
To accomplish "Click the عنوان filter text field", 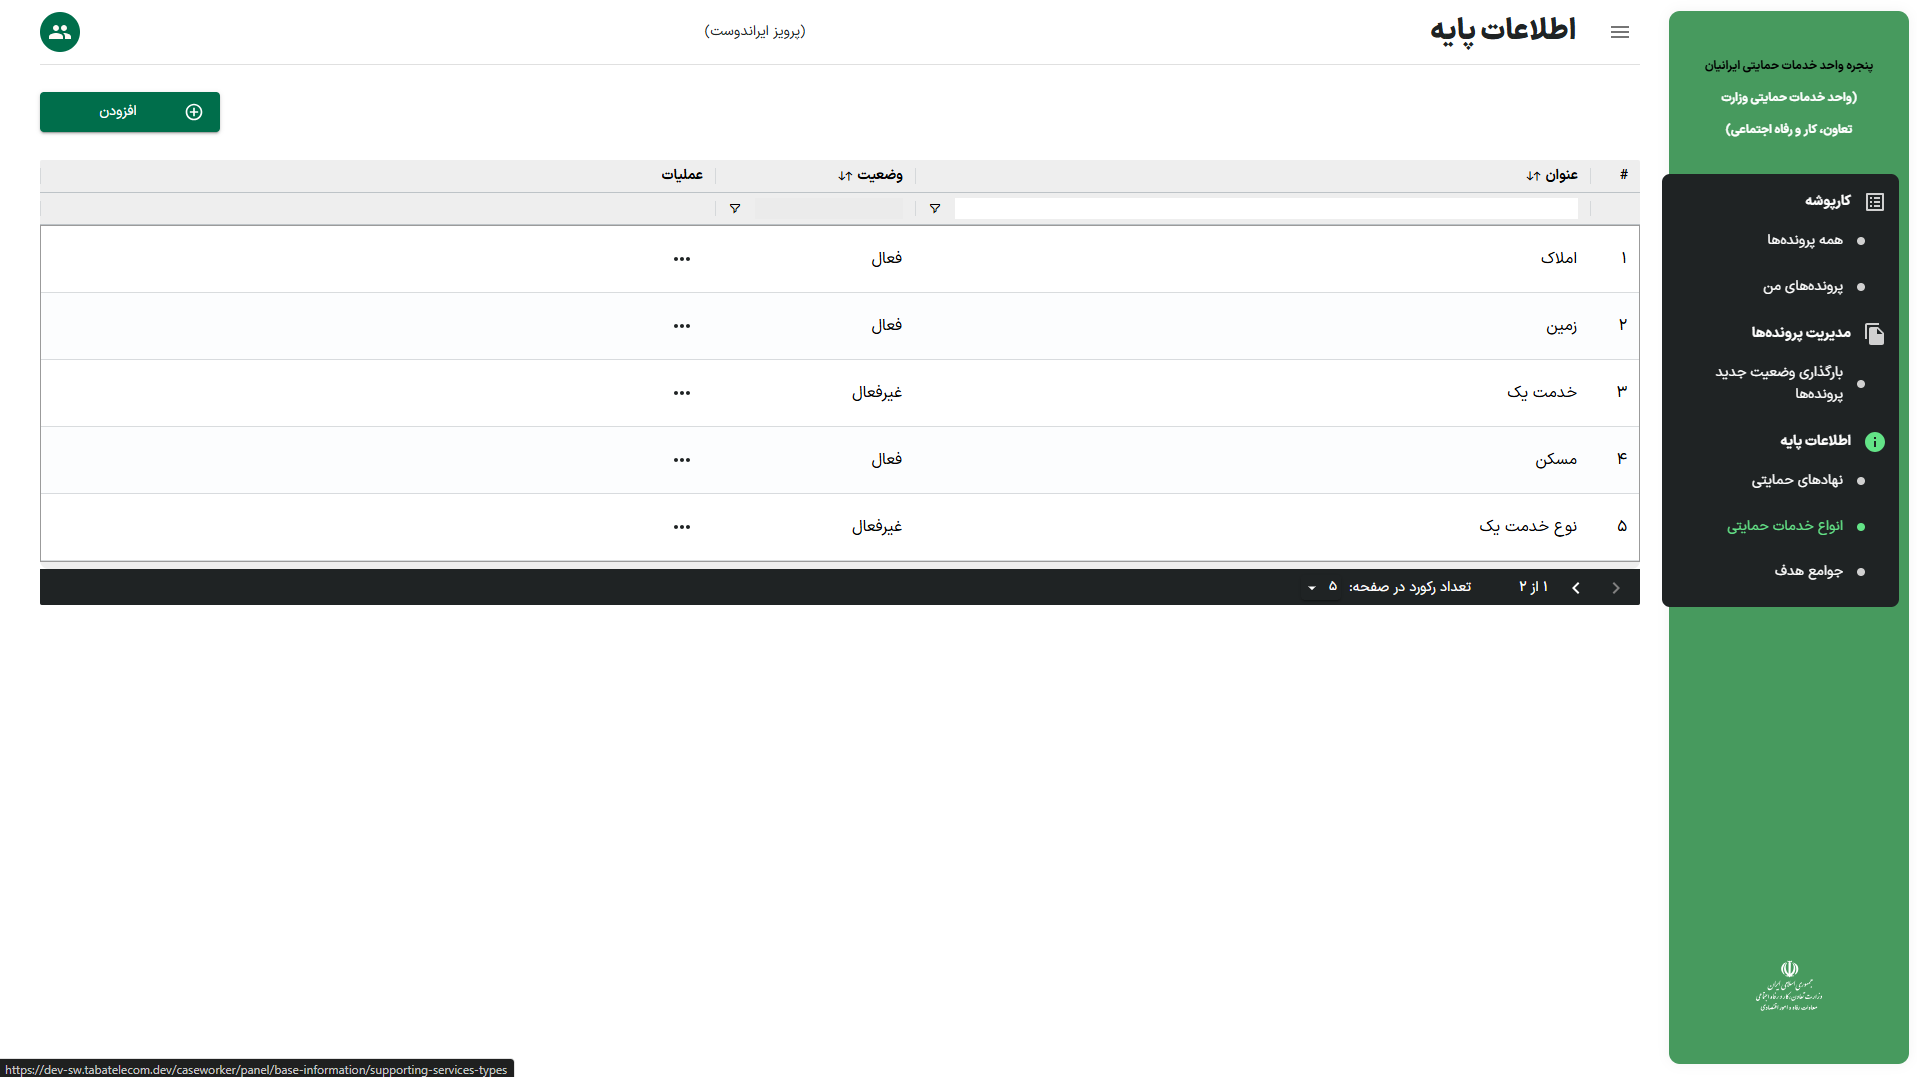I will [1265, 209].
